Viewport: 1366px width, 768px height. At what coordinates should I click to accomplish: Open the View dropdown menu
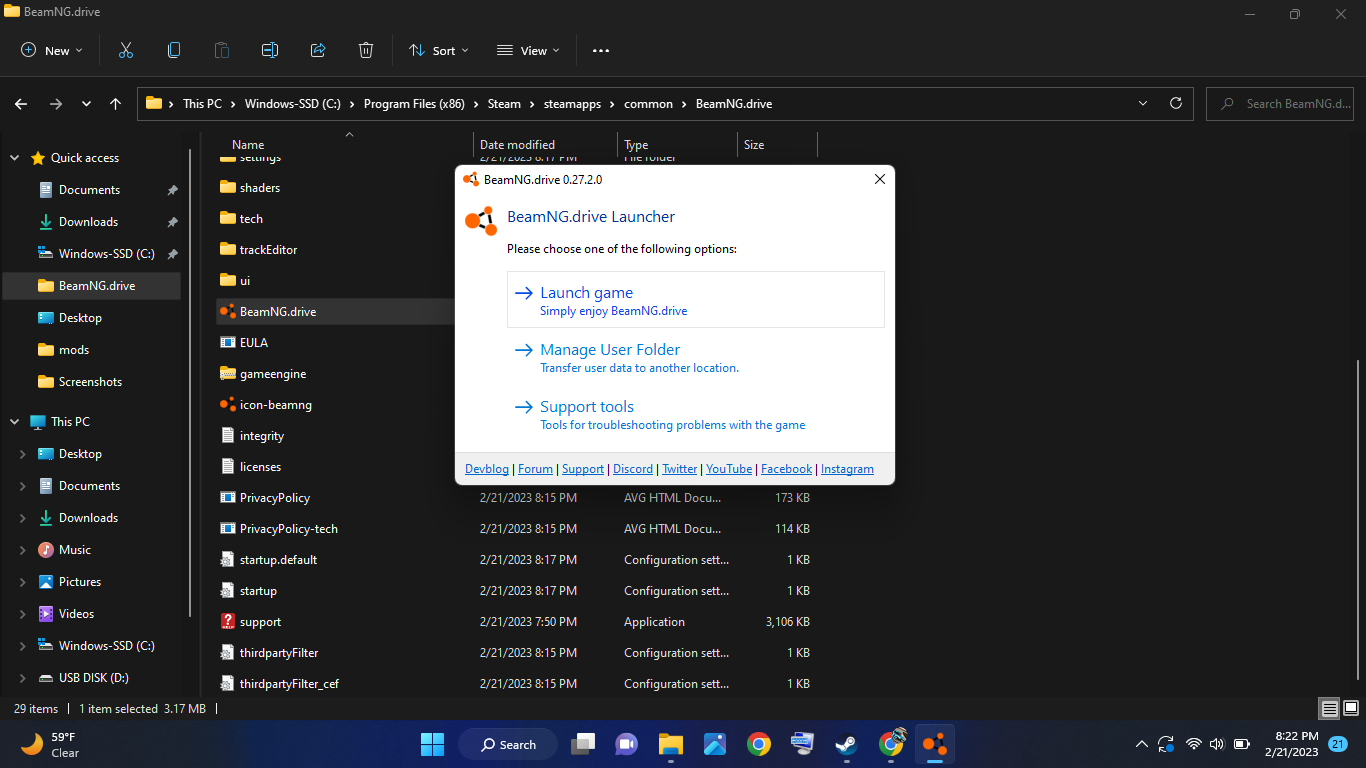[528, 50]
